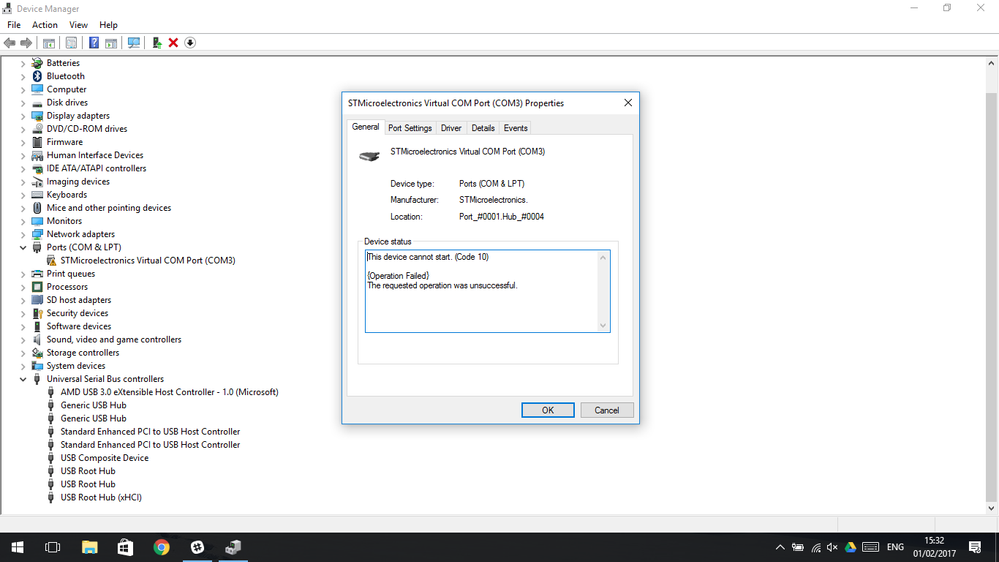Click the red X Uninstall device icon

pos(173,43)
